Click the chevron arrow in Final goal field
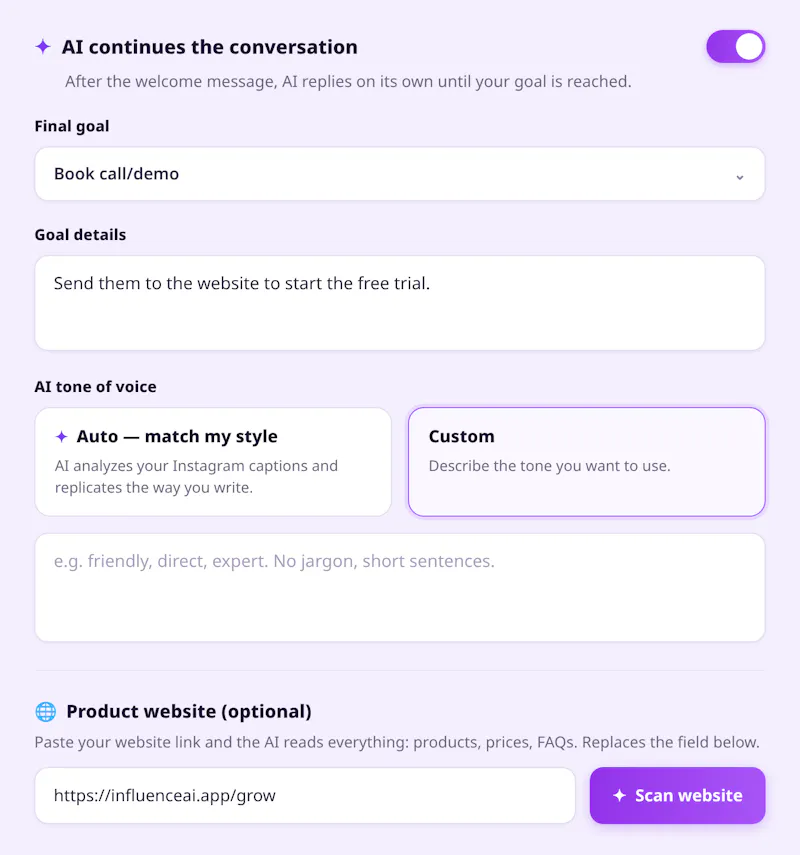The width and height of the screenshot is (800, 855). [x=740, y=177]
